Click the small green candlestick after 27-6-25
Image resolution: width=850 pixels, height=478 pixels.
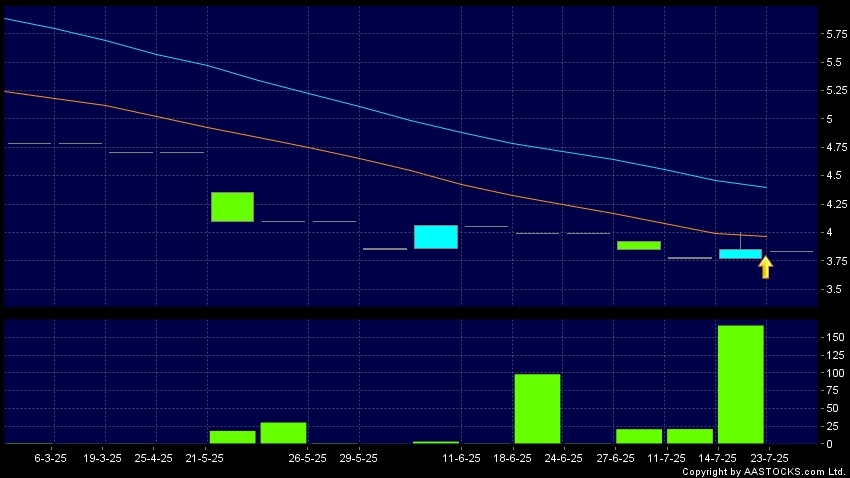[639, 246]
